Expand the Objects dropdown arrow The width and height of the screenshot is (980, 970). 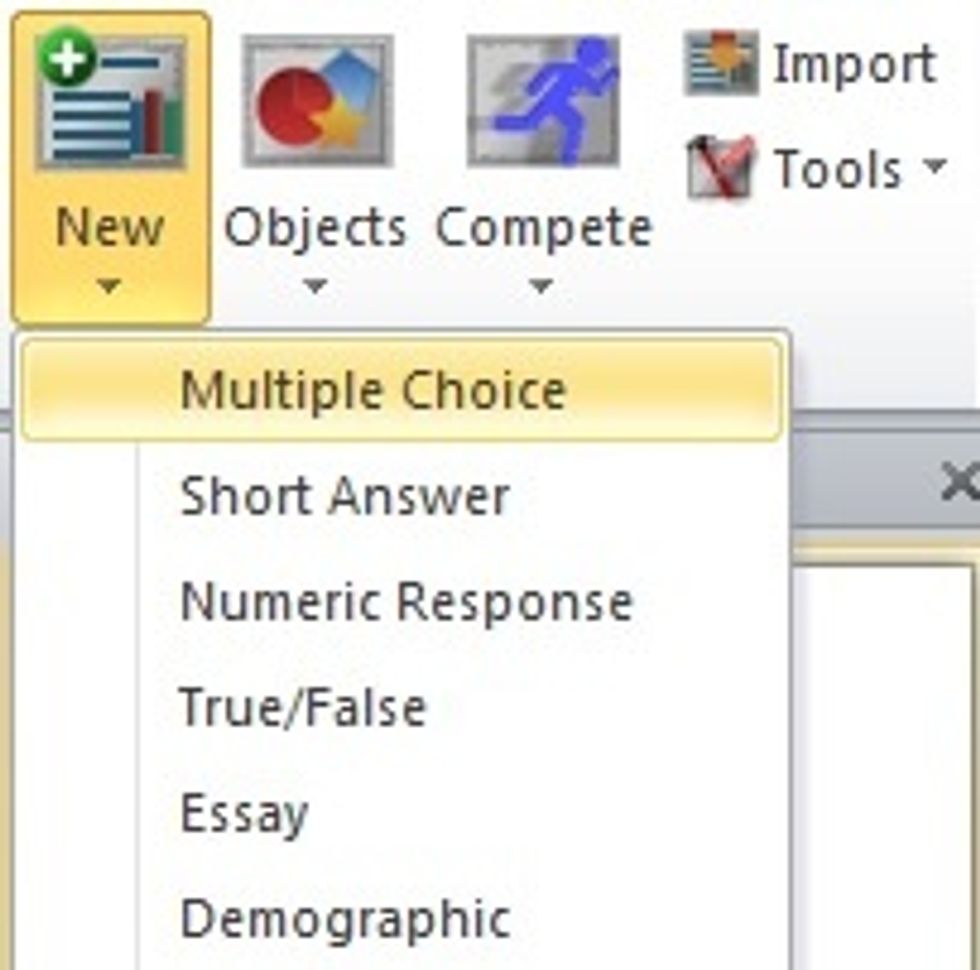coord(315,285)
